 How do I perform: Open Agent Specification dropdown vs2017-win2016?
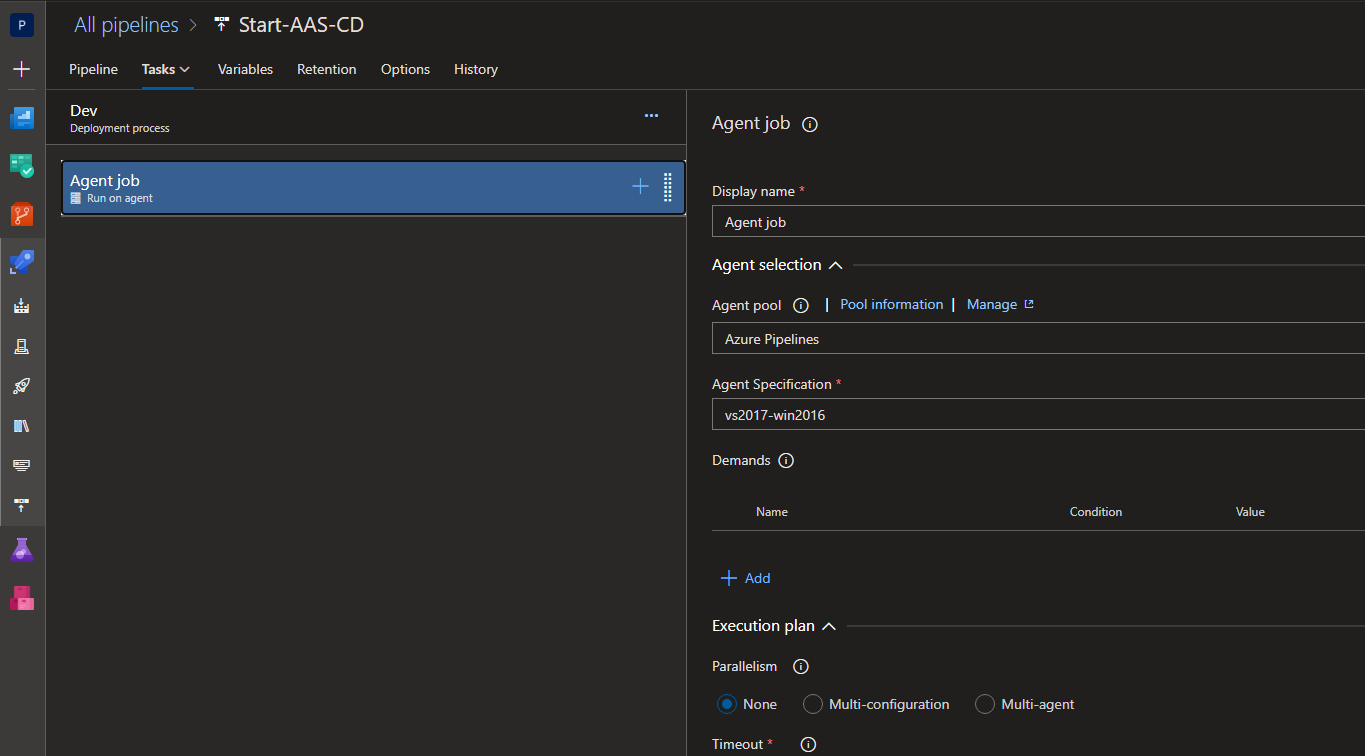click(x=1038, y=414)
